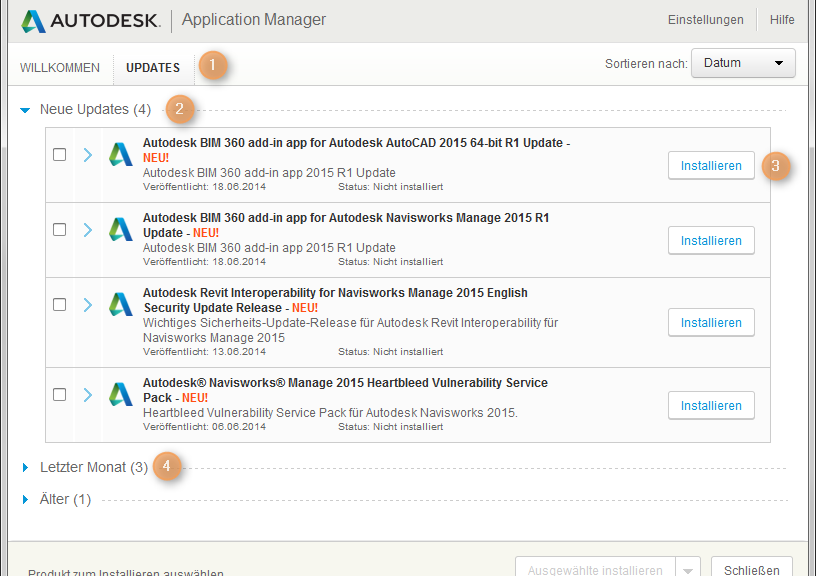Install the BIM 360 add-in for AutoCAD 2015

click(x=711, y=165)
